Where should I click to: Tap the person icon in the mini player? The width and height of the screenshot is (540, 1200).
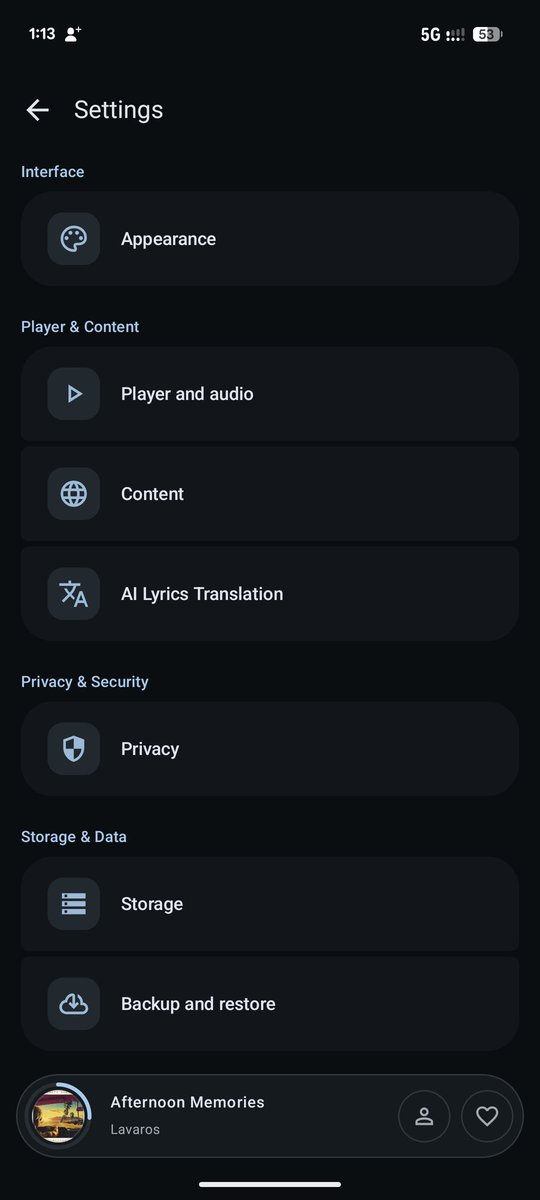[424, 1116]
